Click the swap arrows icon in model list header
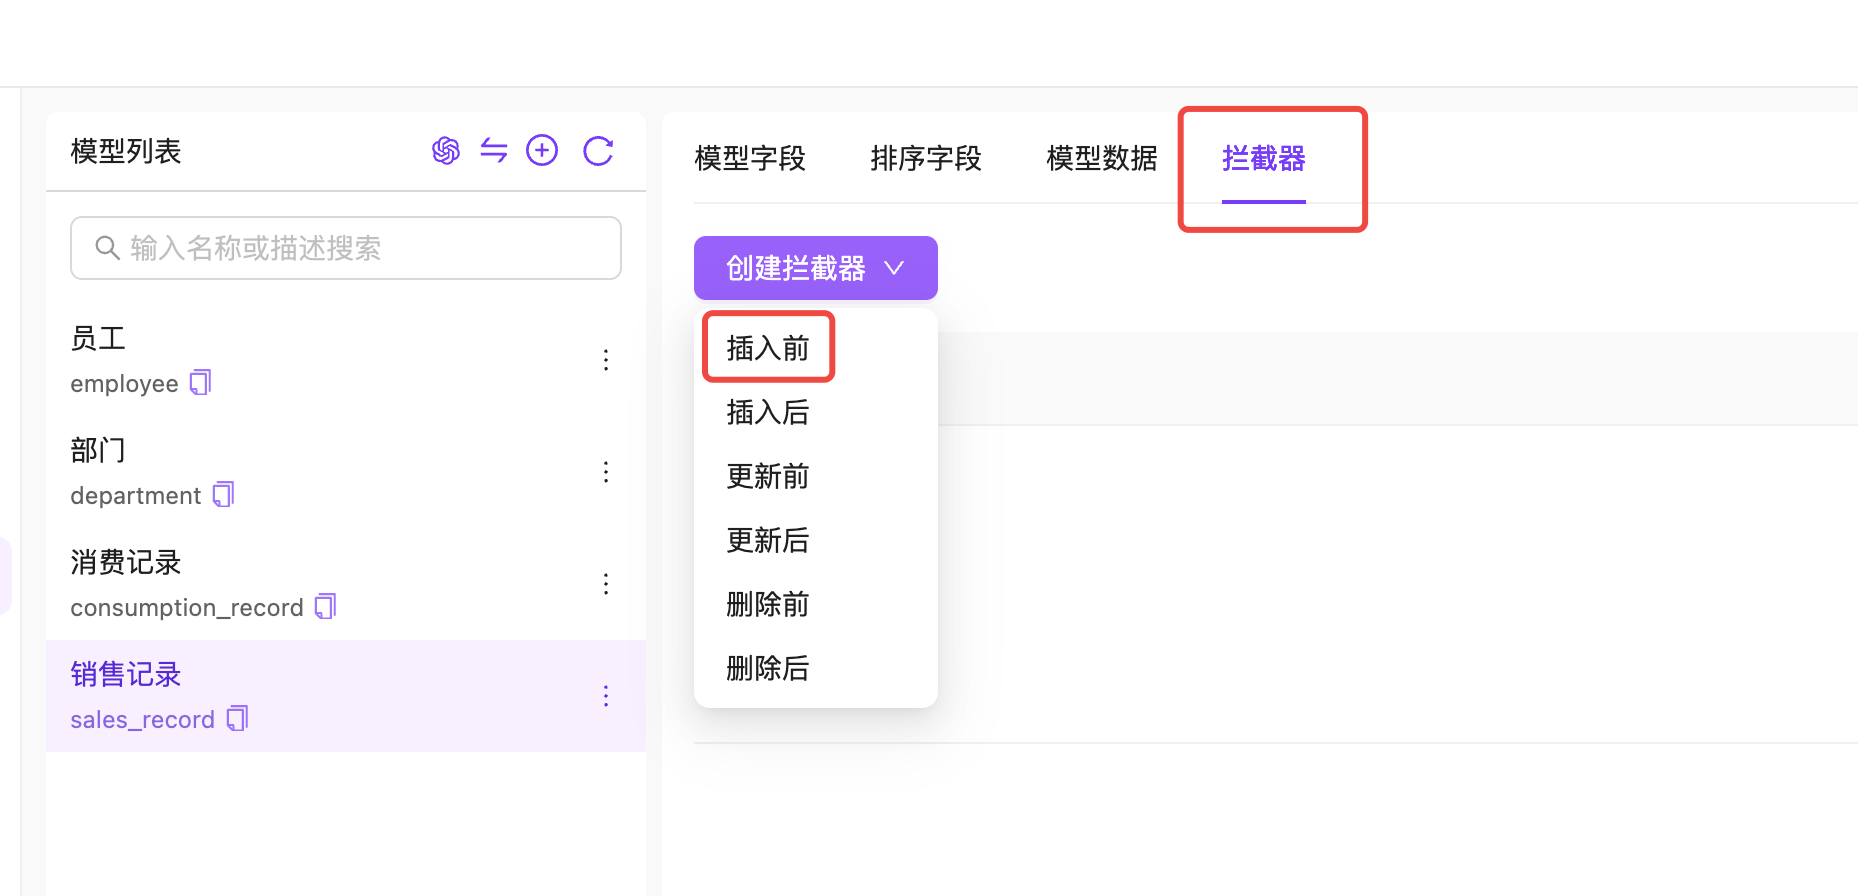This screenshot has width=1858, height=896. [494, 151]
